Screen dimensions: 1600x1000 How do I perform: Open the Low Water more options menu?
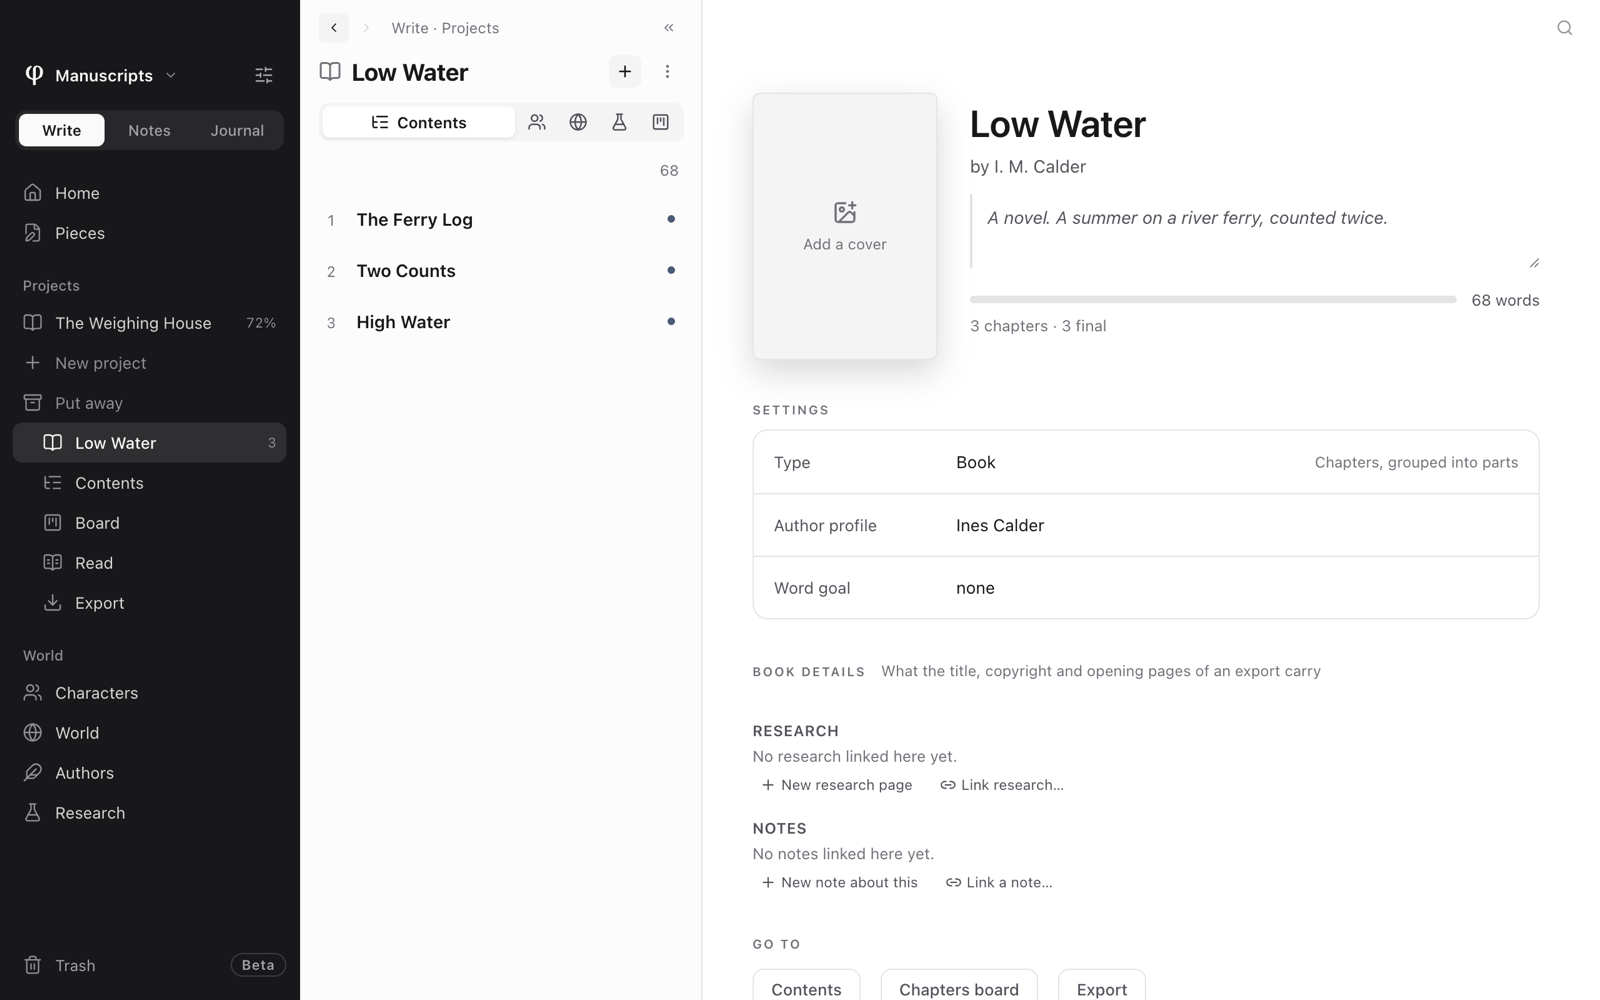click(x=667, y=72)
